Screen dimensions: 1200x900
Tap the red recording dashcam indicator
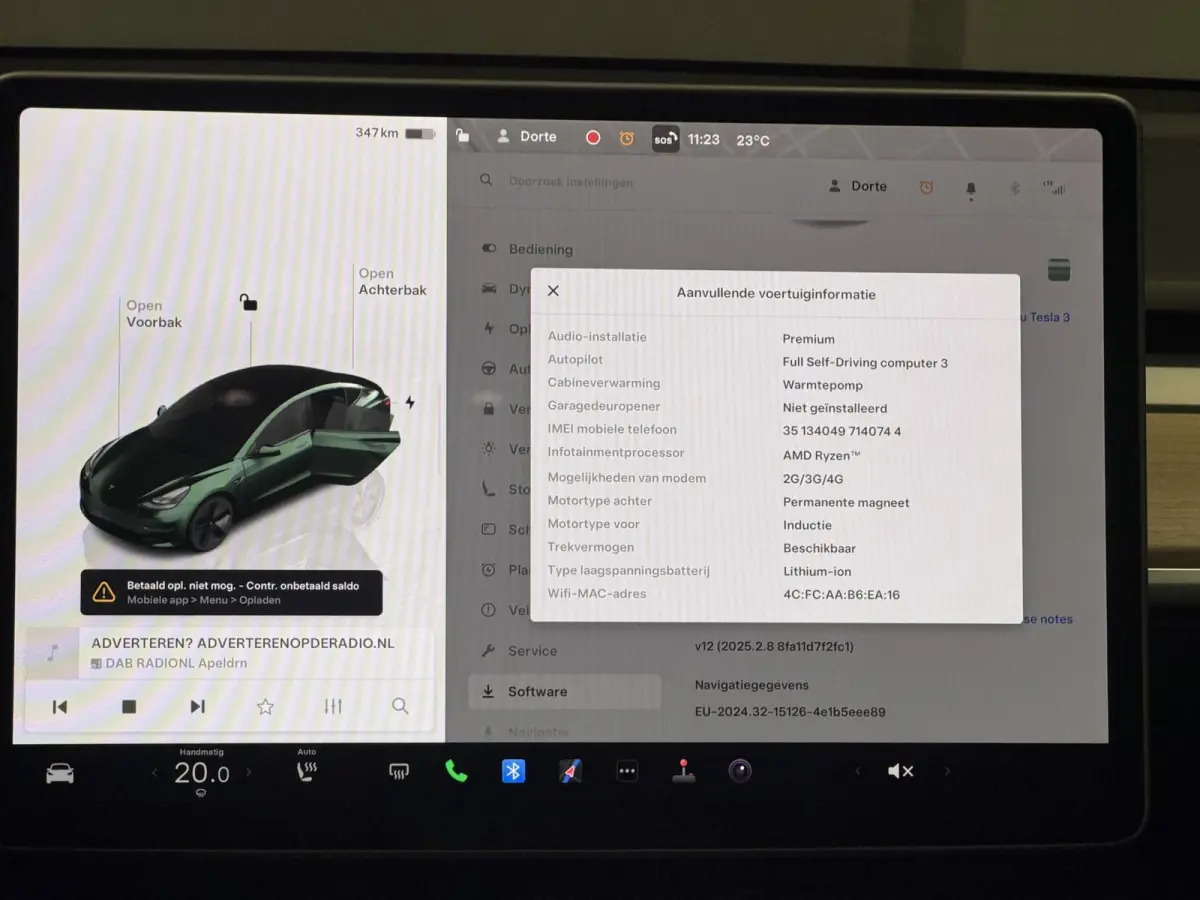click(x=593, y=138)
